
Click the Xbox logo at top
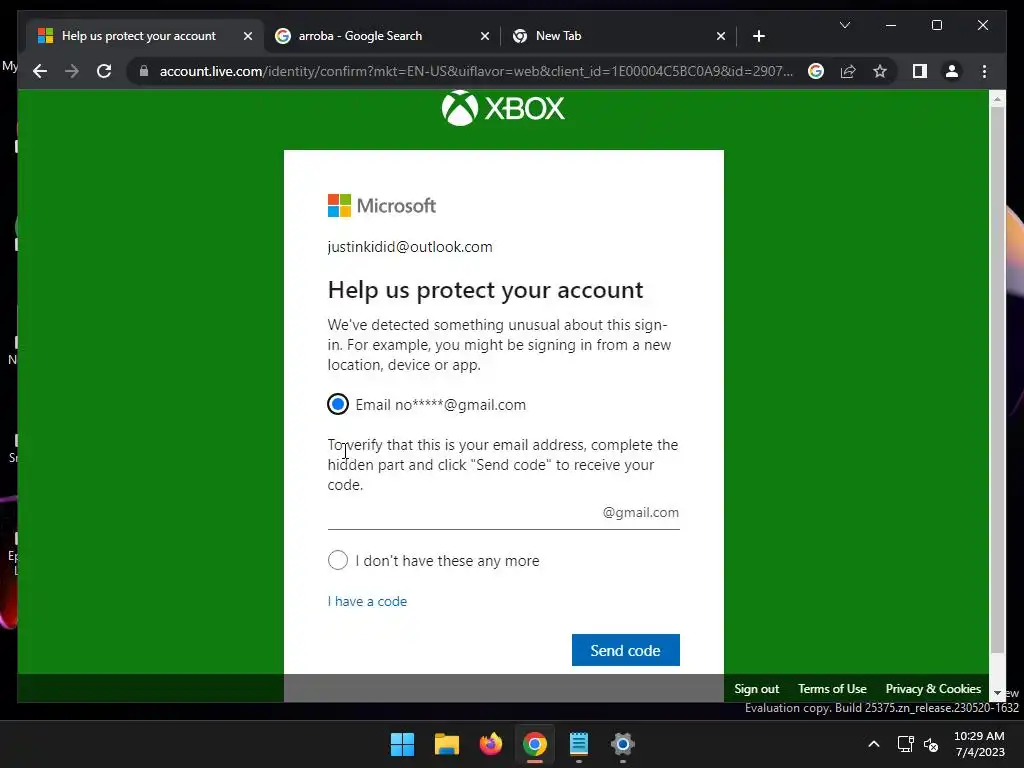[503, 108]
